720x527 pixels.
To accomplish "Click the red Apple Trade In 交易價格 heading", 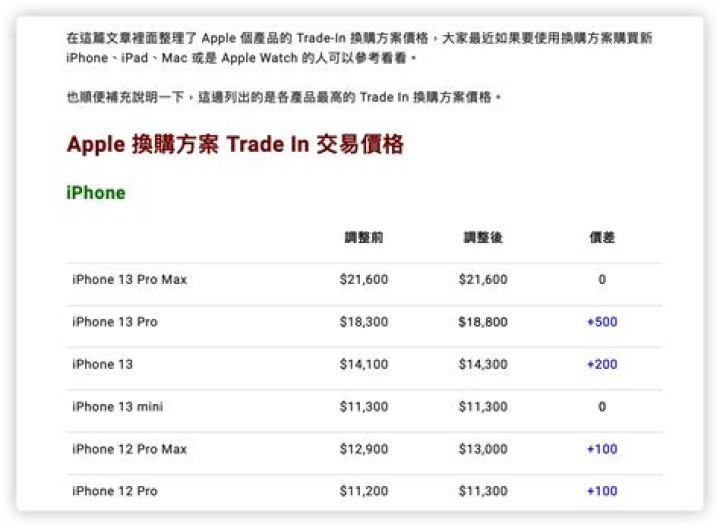I will (x=235, y=145).
